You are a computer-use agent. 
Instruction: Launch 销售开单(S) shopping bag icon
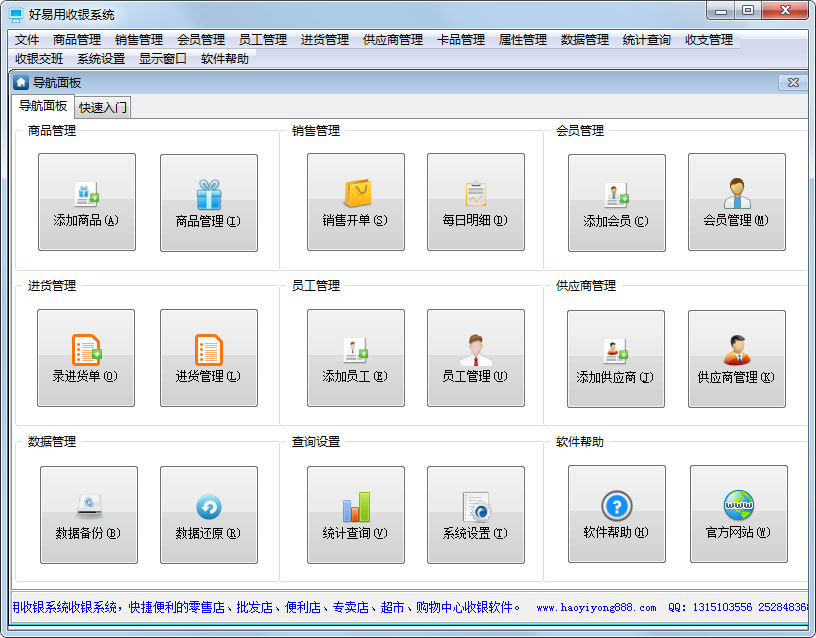point(355,202)
